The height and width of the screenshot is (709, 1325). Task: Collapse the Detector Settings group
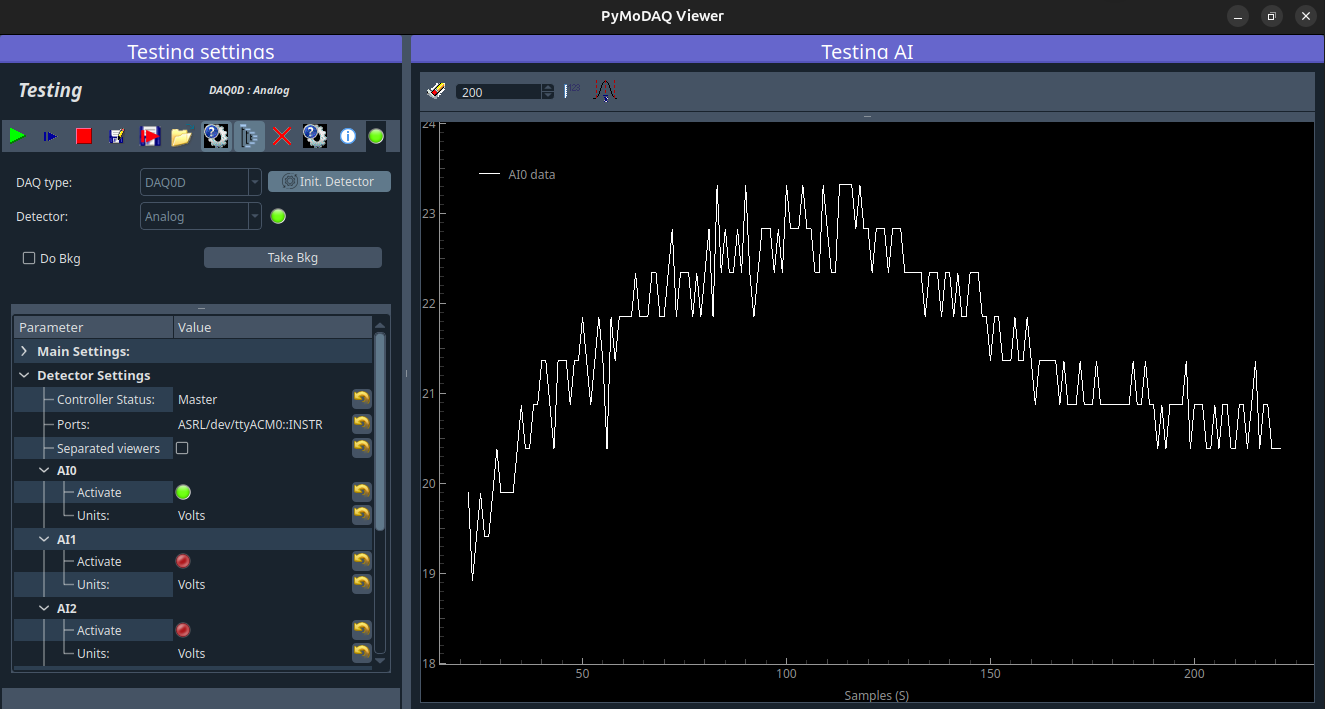[x=24, y=375]
